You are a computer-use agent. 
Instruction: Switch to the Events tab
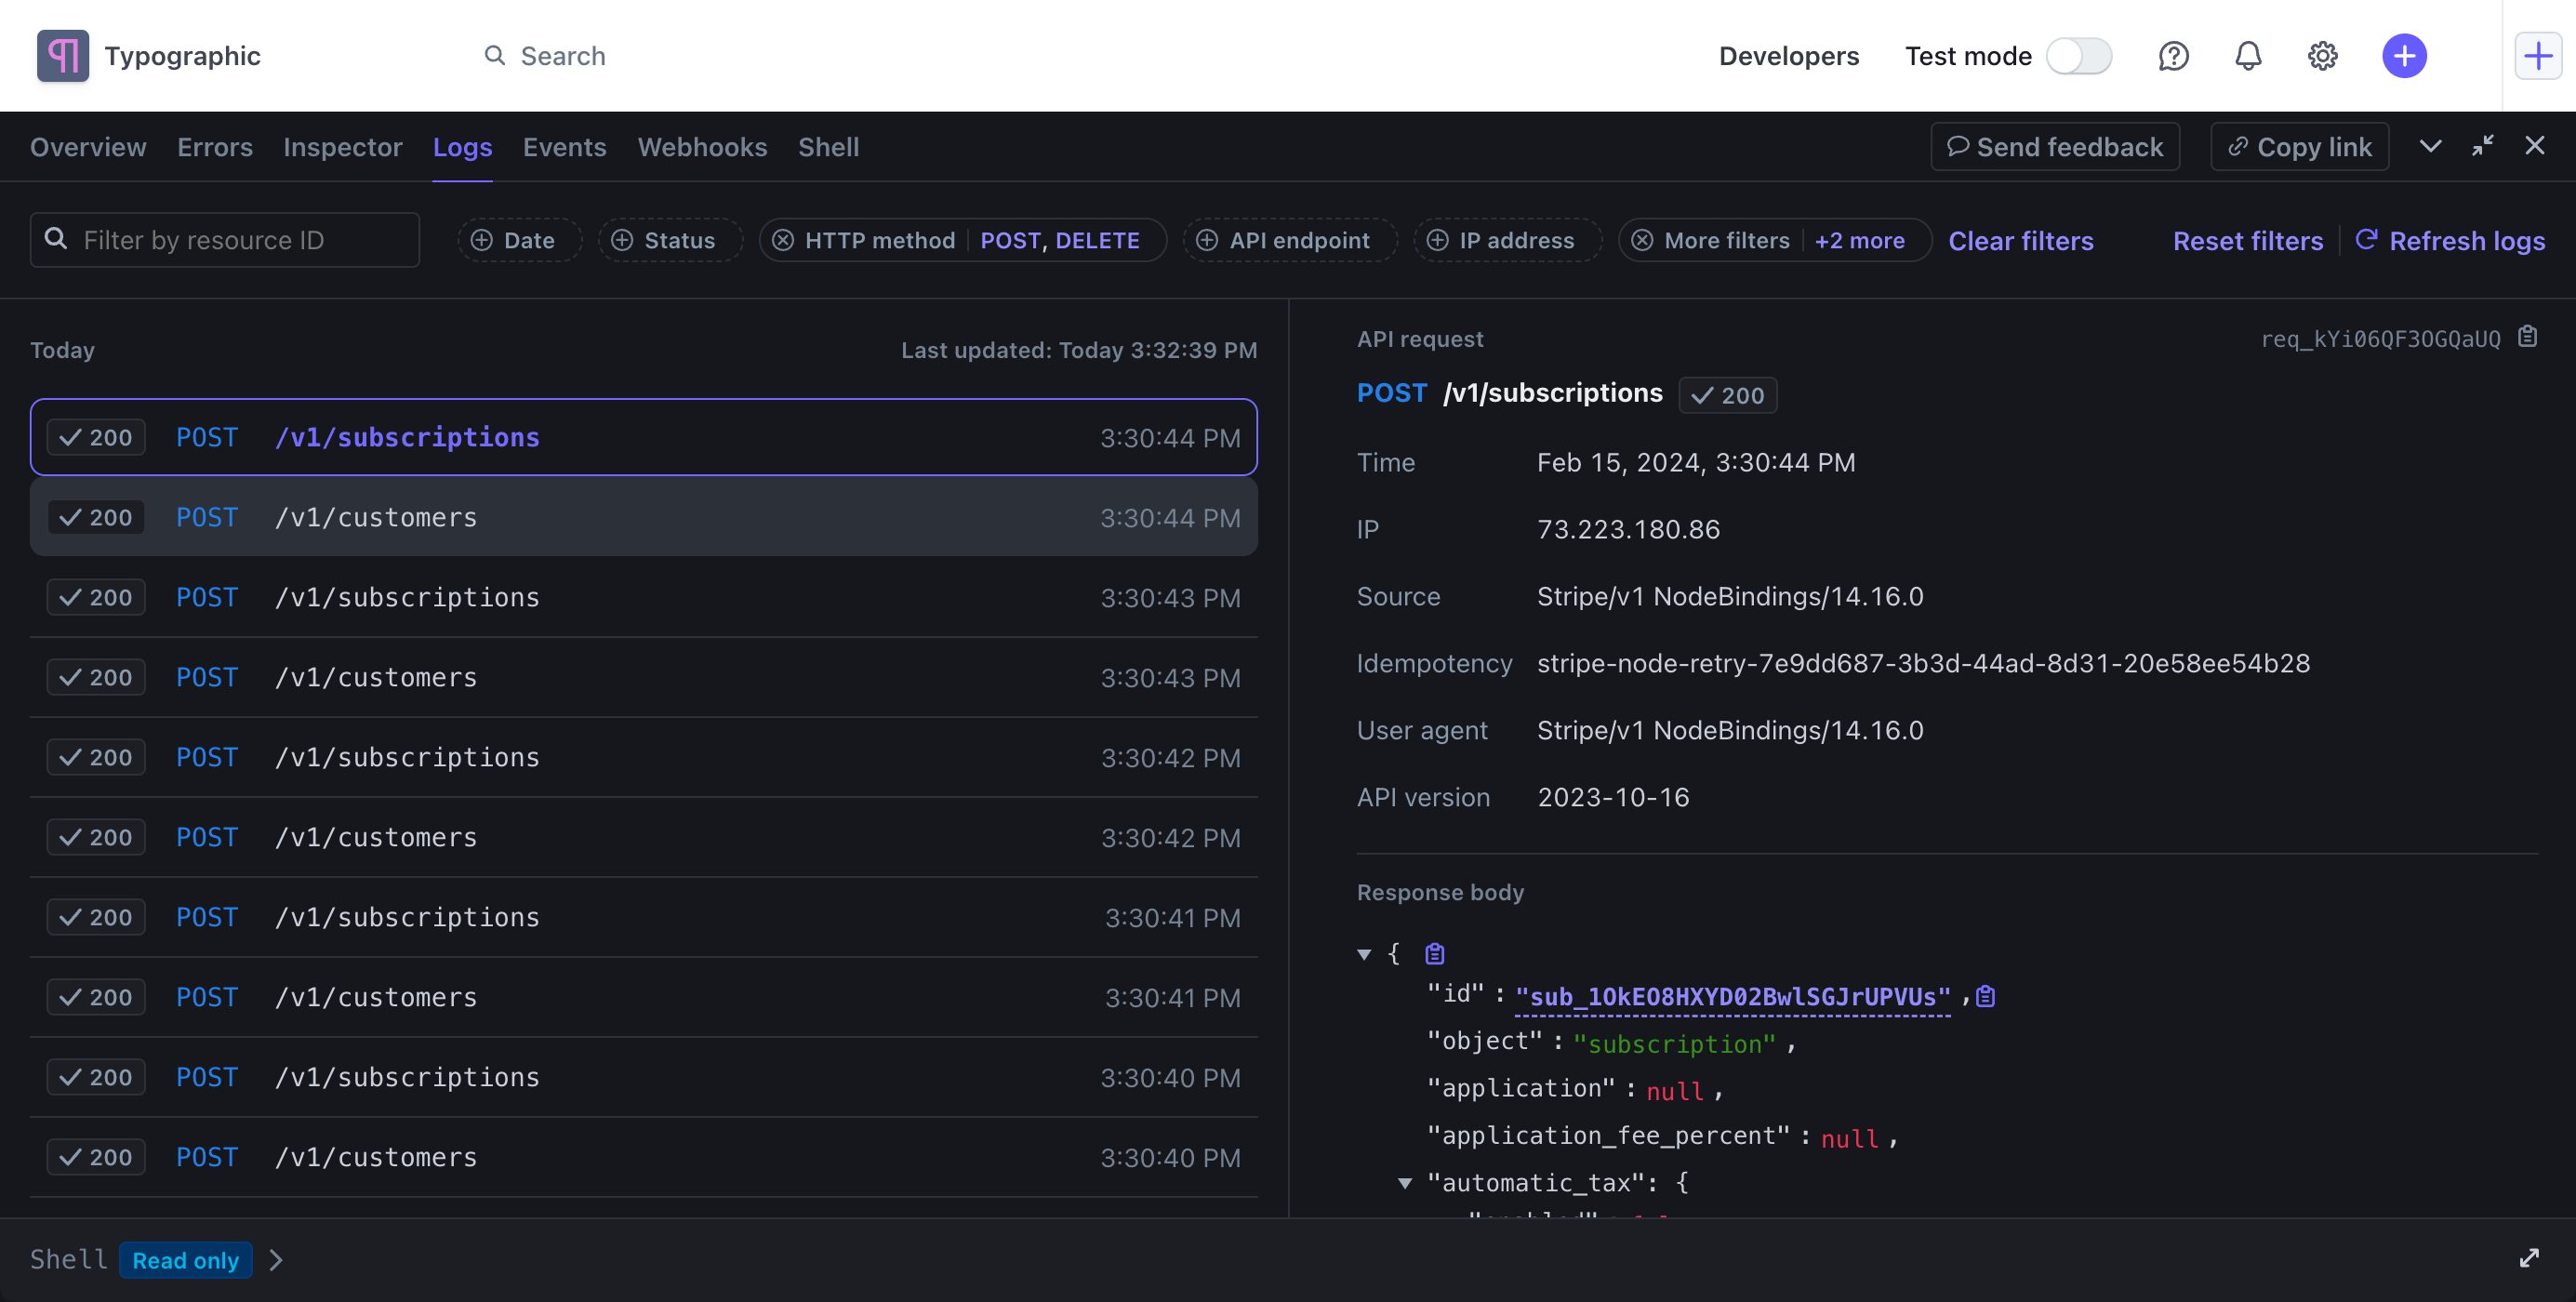(564, 146)
